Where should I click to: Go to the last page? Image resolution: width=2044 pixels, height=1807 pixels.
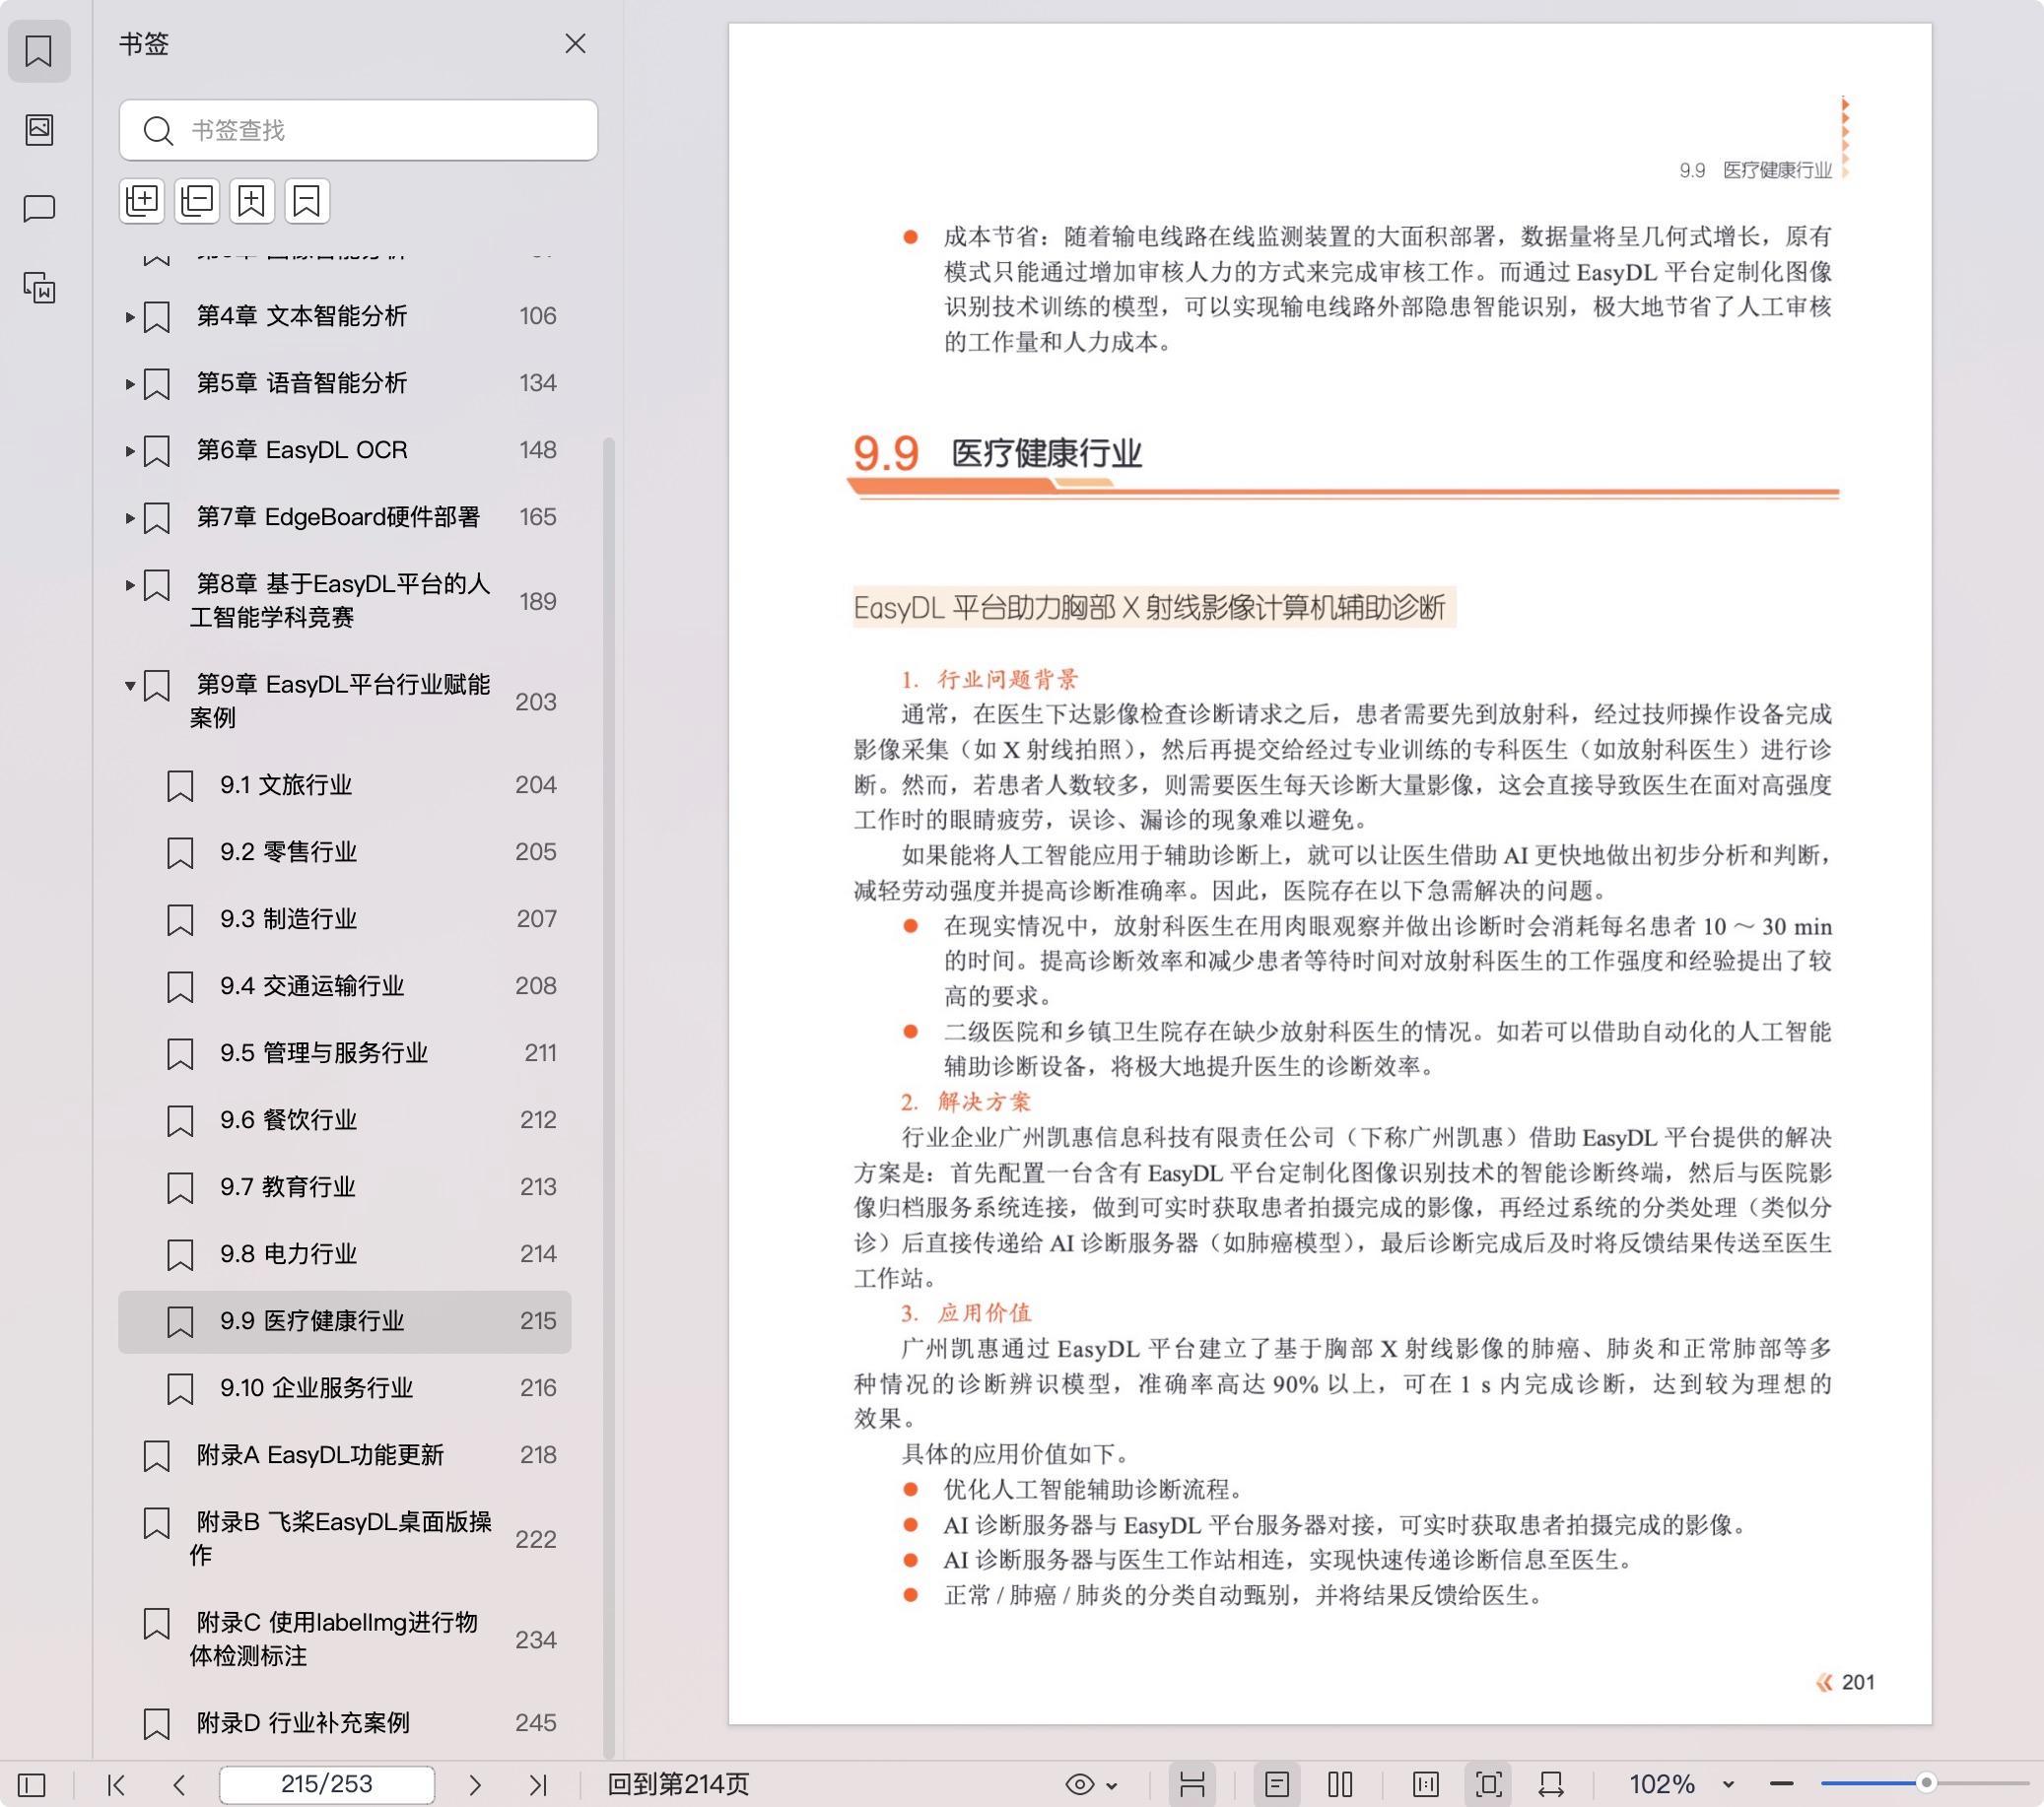click(x=538, y=1784)
